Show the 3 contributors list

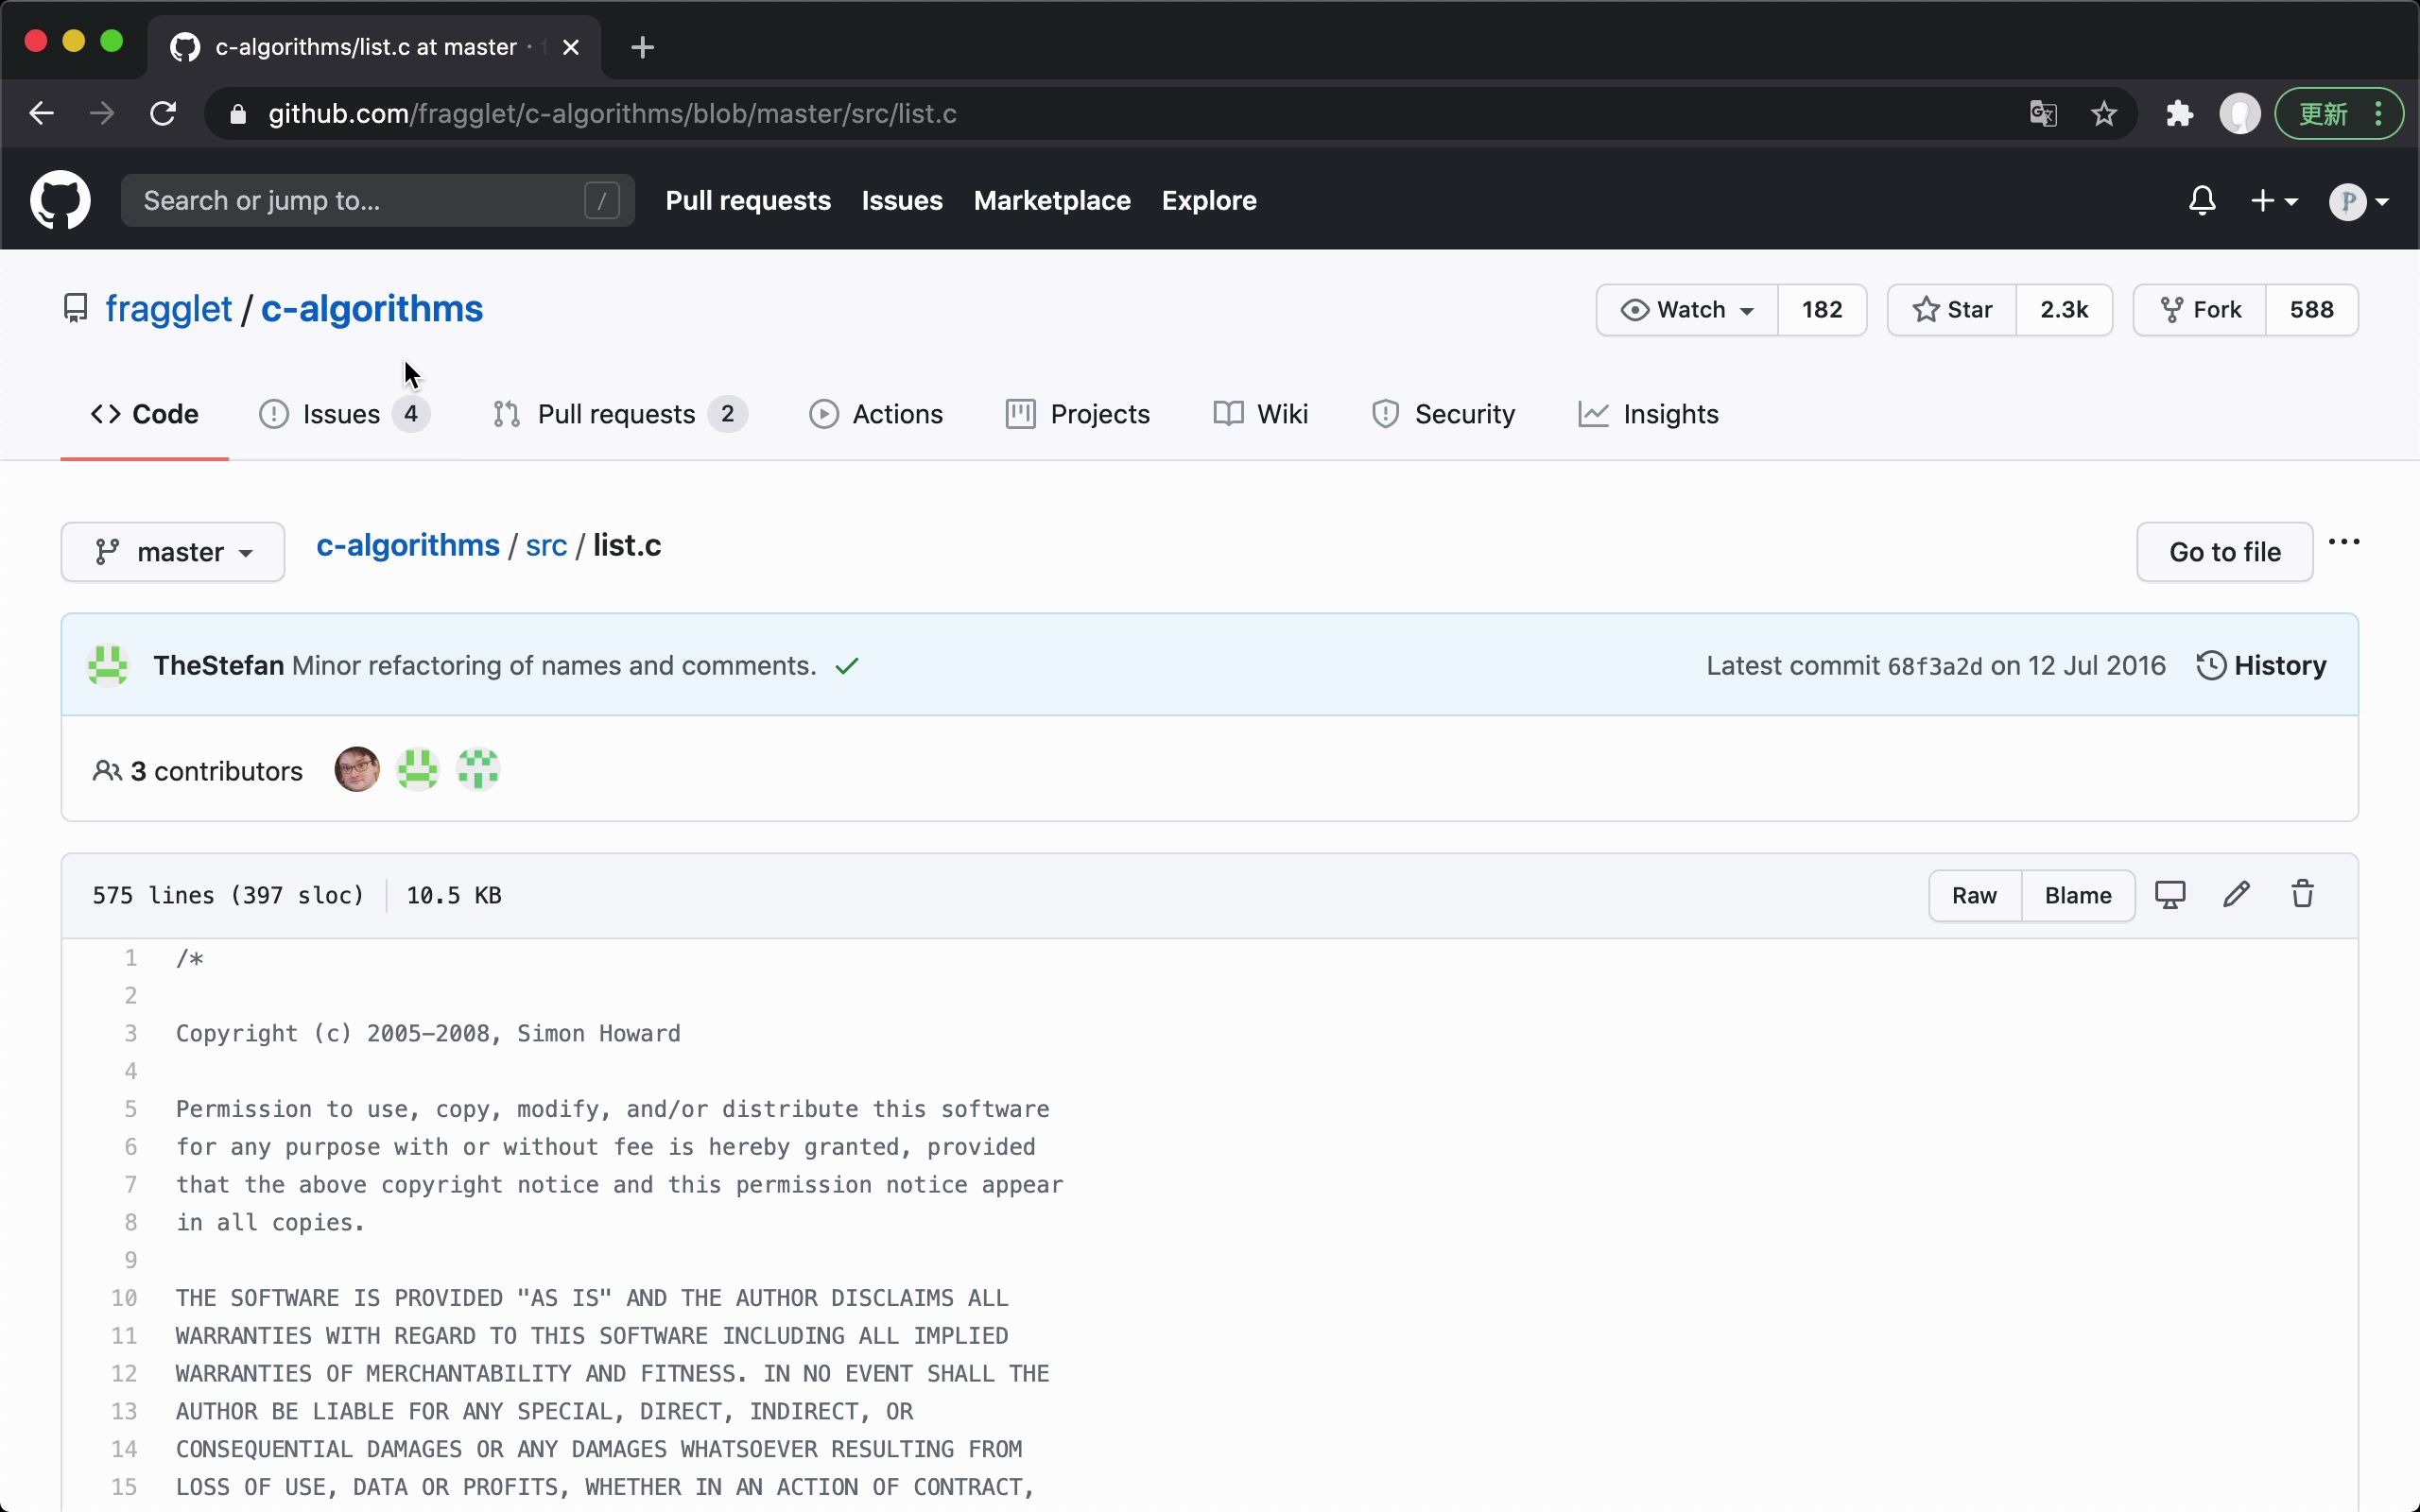pos(197,771)
